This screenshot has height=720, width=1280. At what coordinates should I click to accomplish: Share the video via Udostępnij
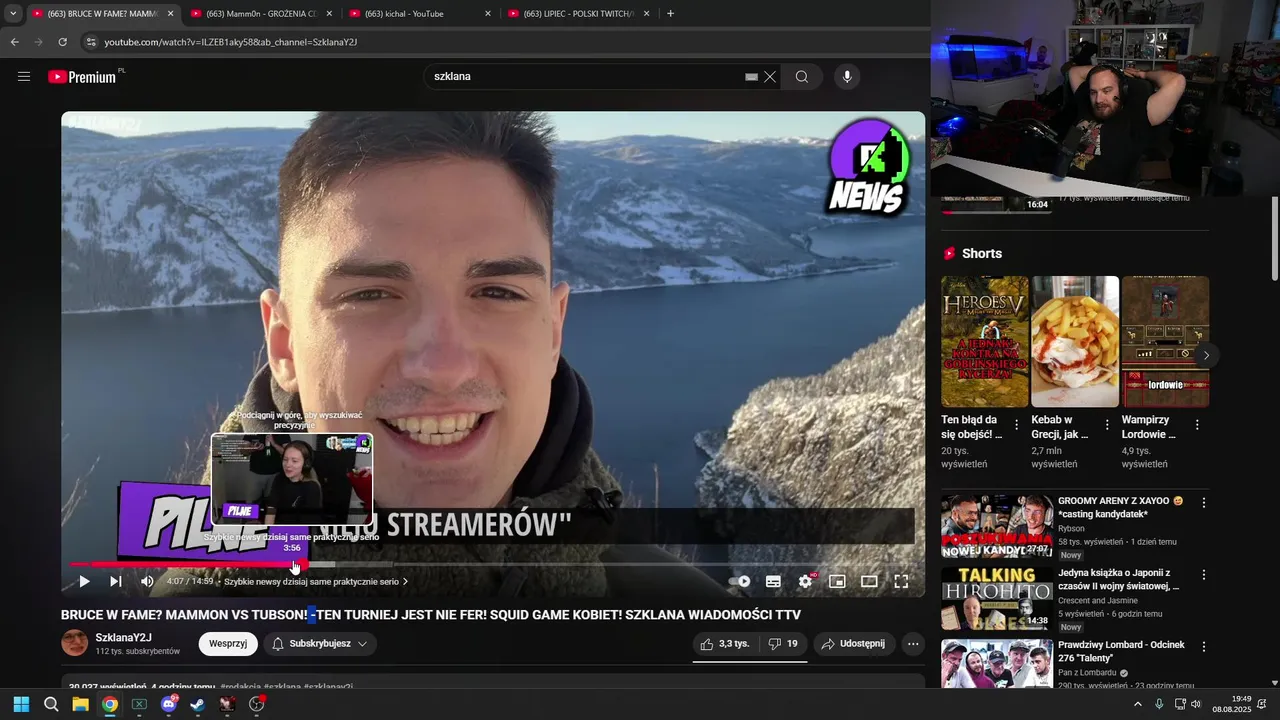(x=854, y=644)
